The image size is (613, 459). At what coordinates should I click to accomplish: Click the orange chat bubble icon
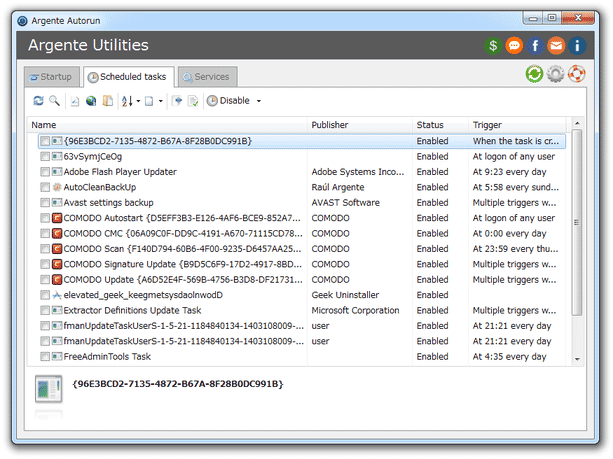pos(514,46)
